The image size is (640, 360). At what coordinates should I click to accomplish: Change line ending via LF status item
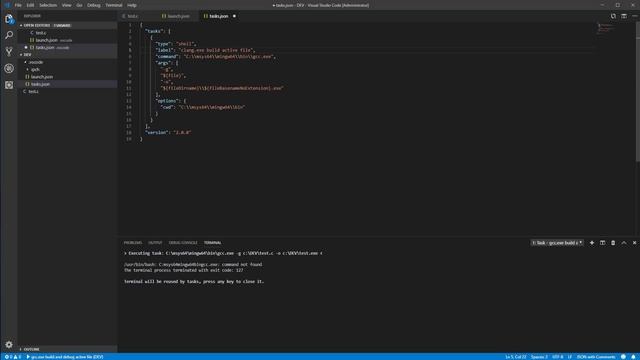coord(570,357)
